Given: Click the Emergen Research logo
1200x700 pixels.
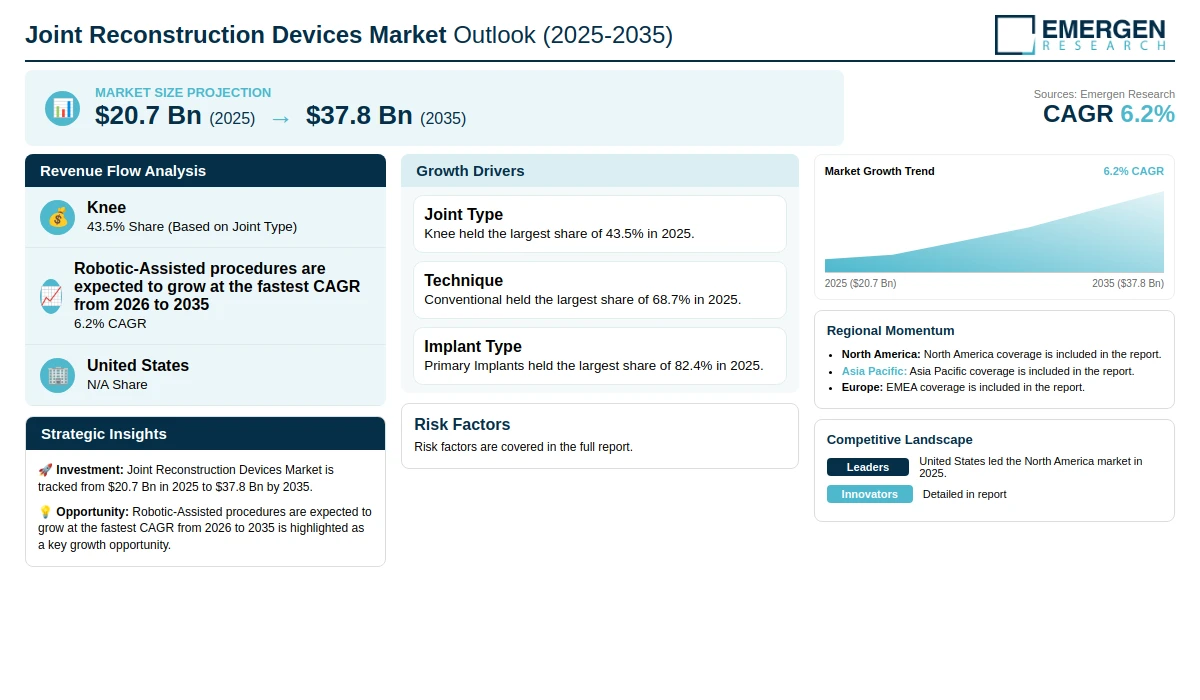Looking at the screenshot, I should click(x=1080, y=34).
